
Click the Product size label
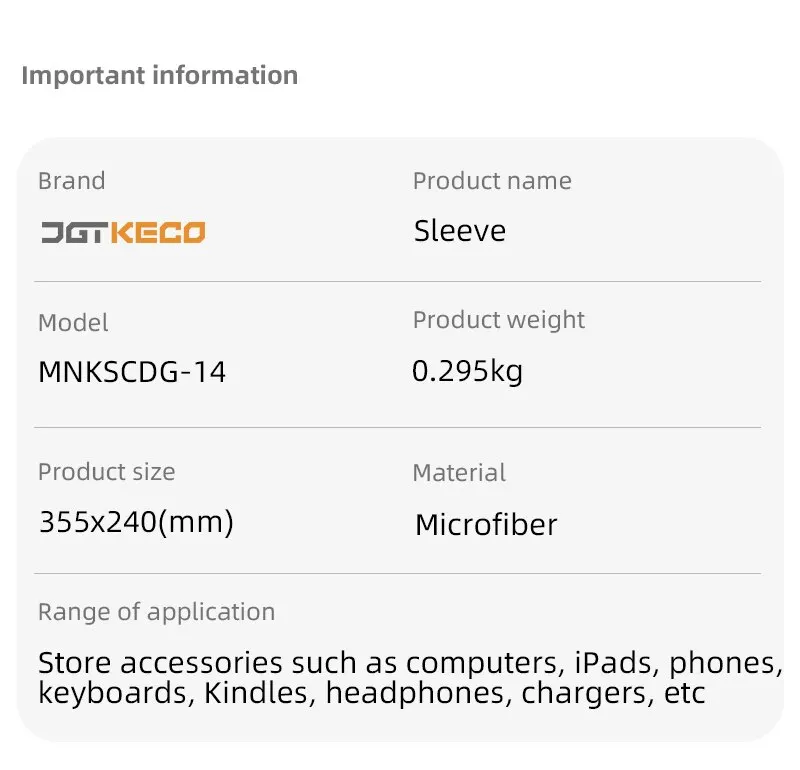click(x=106, y=472)
